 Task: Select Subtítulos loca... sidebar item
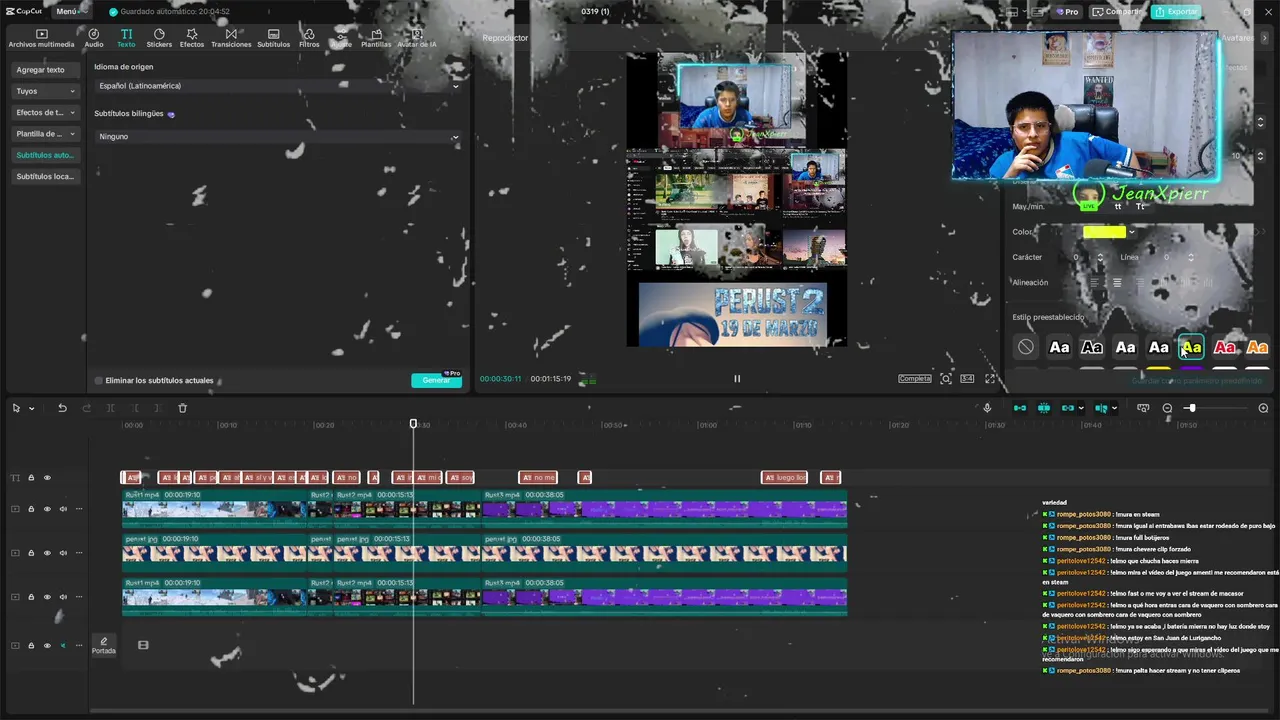(x=44, y=176)
